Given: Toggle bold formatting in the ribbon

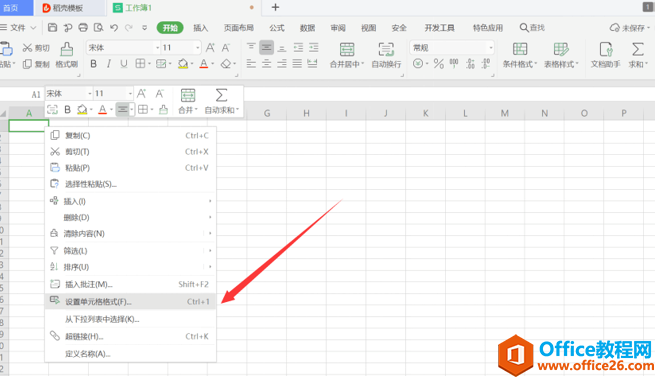Looking at the screenshot, I should (94, 64).
